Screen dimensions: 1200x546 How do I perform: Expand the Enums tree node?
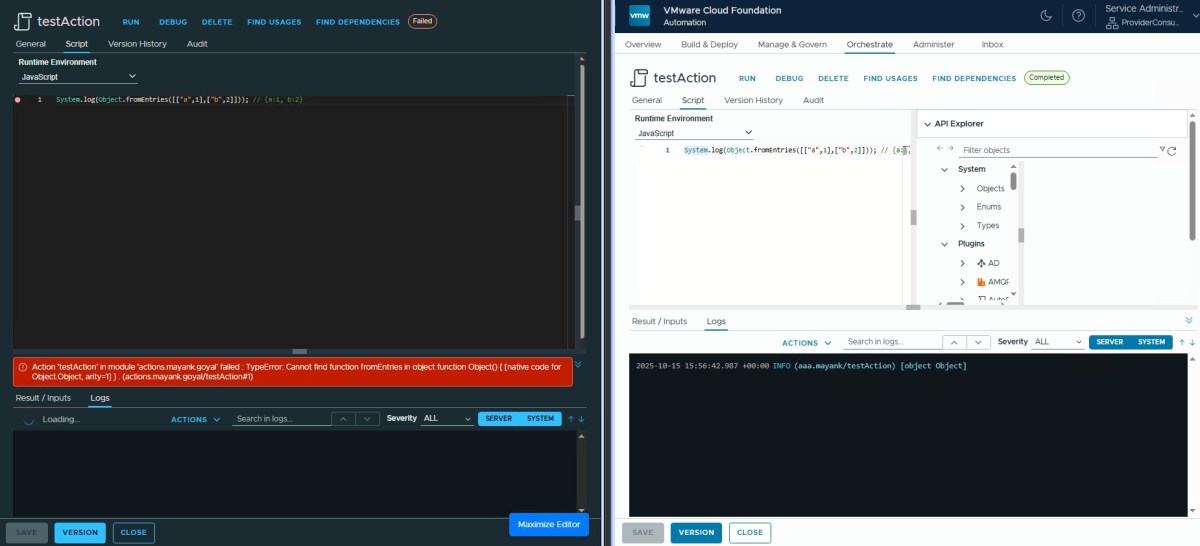(962, 207)
